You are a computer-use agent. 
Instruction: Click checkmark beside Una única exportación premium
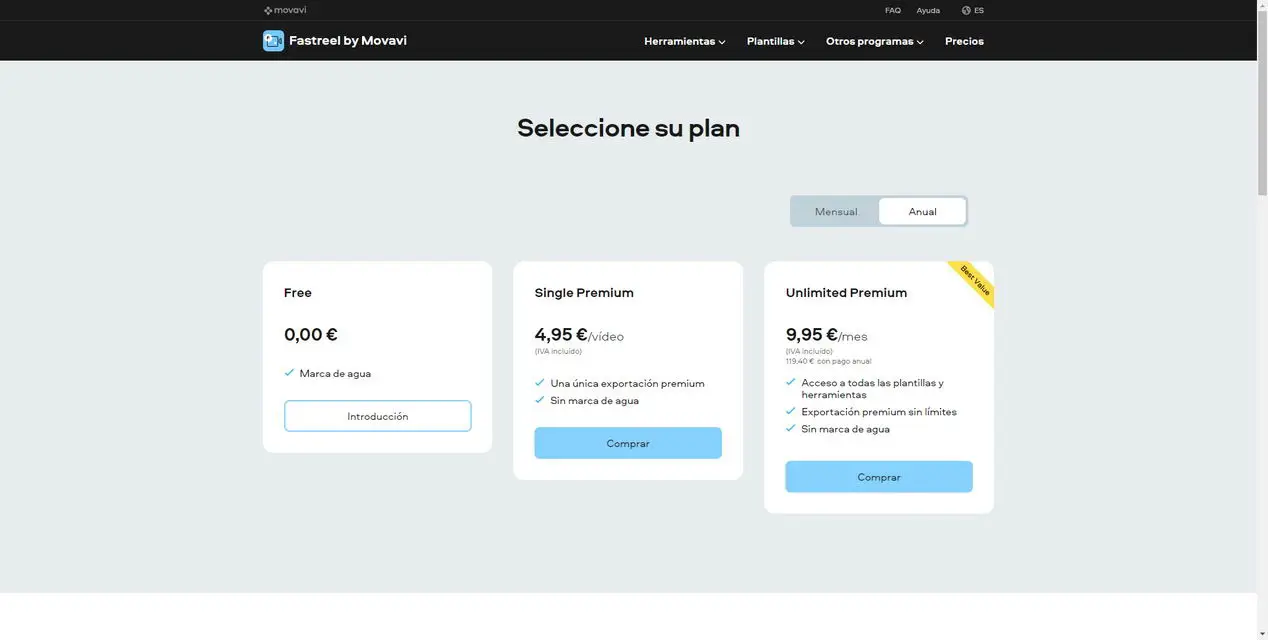540,383
